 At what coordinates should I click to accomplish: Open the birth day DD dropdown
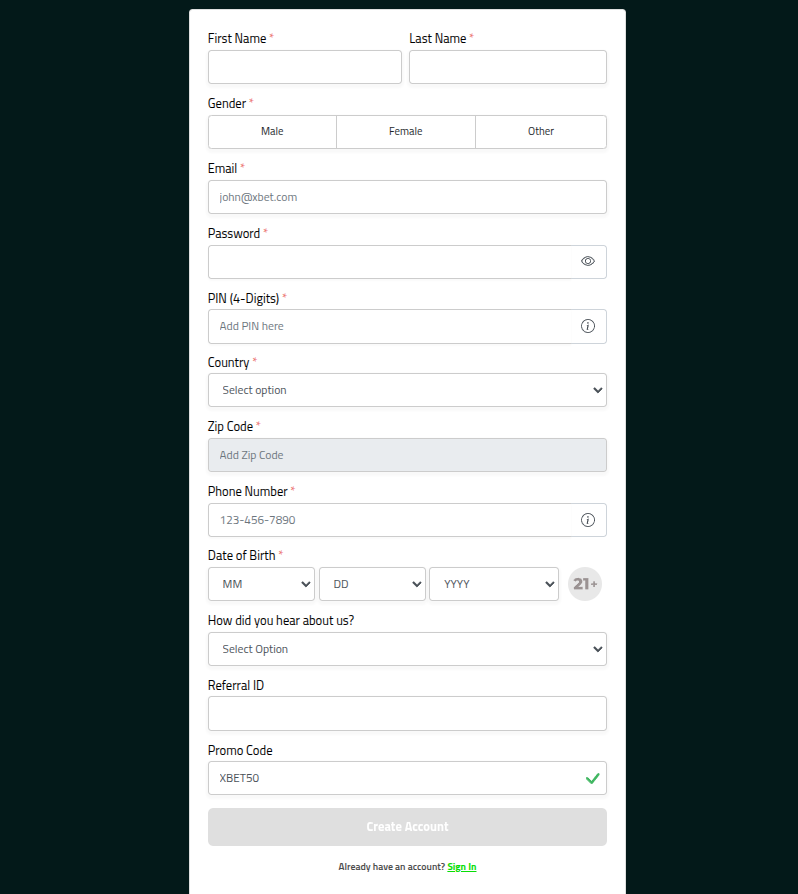point(372,584)
